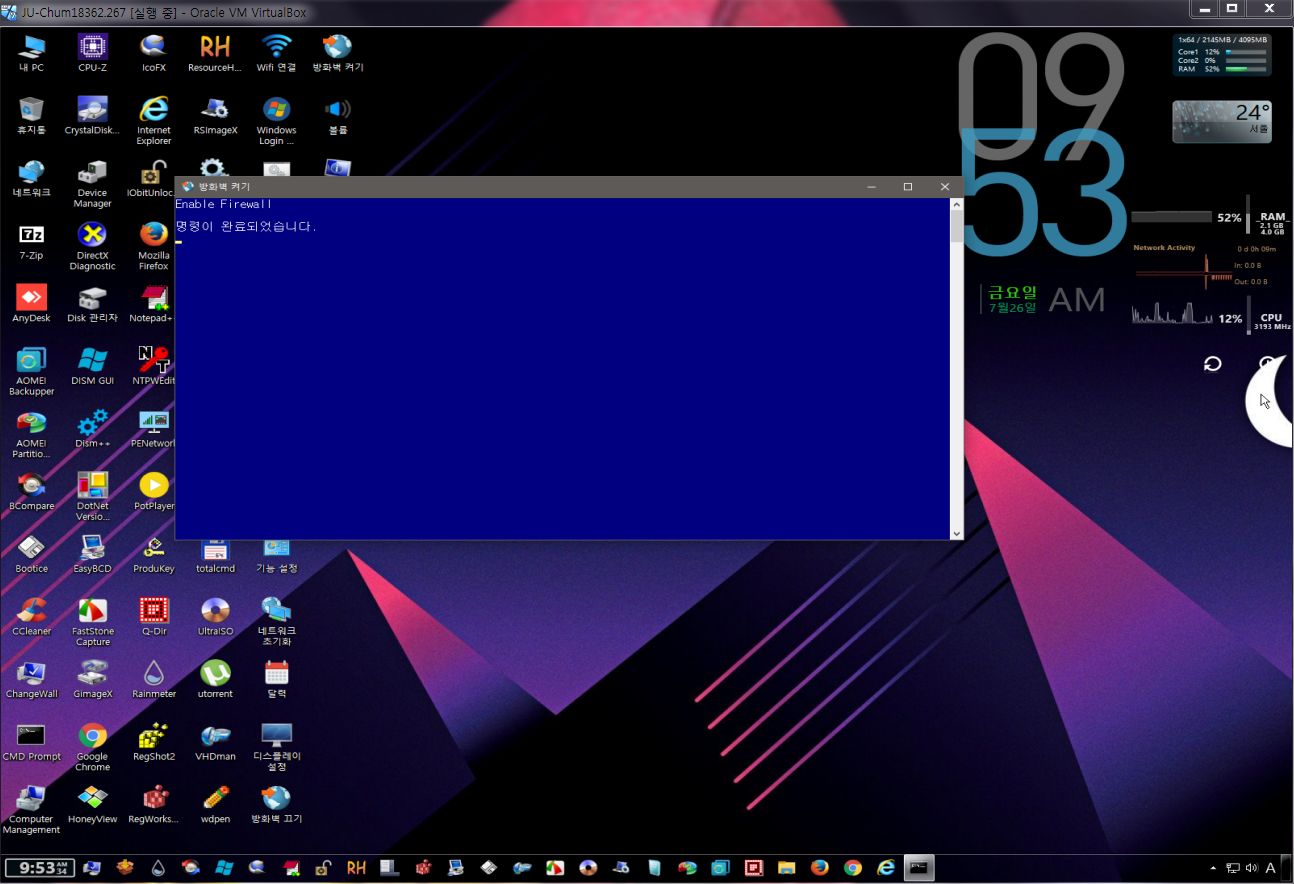Open the UltraISO desktop icon
This screenshot has height=884, width=1294.
[215, 616]
